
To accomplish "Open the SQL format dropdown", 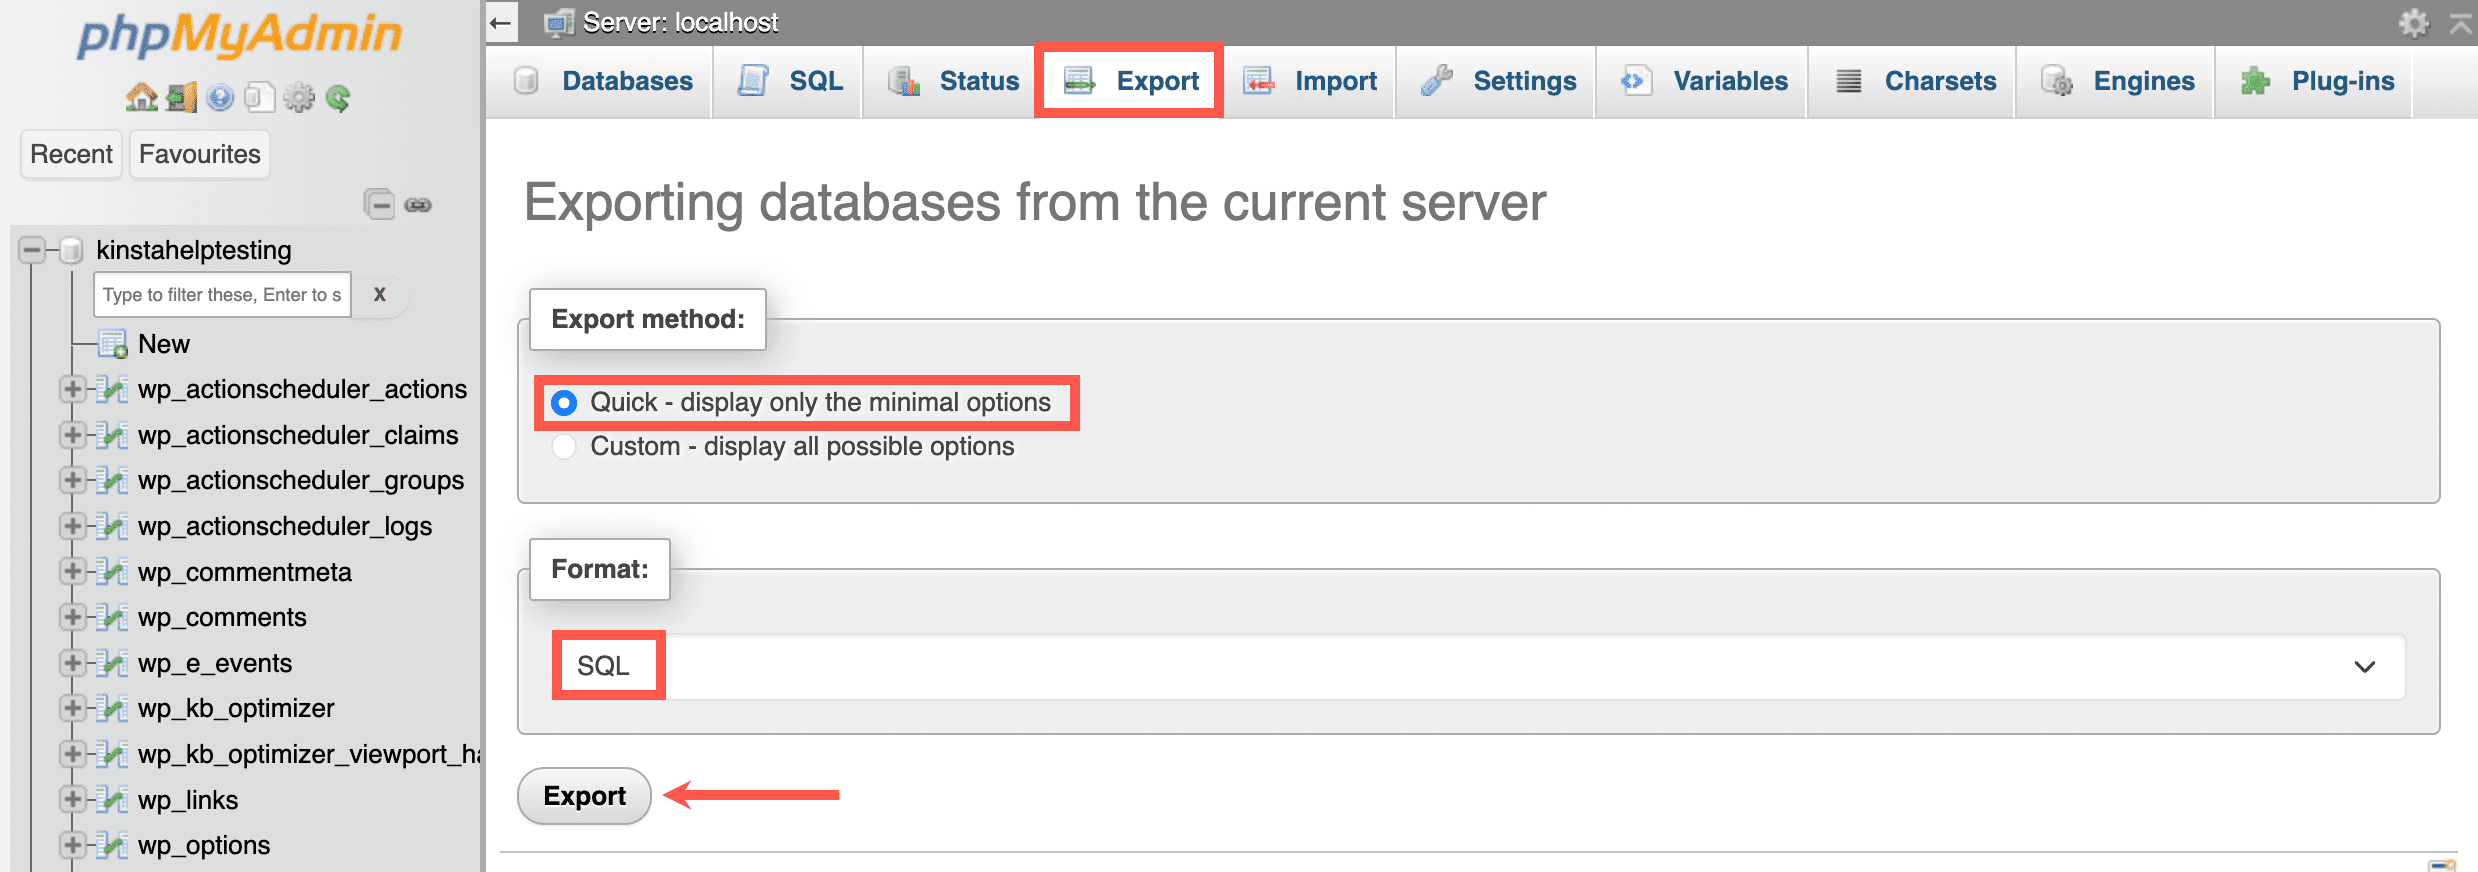I will (x=1479, y=666).
